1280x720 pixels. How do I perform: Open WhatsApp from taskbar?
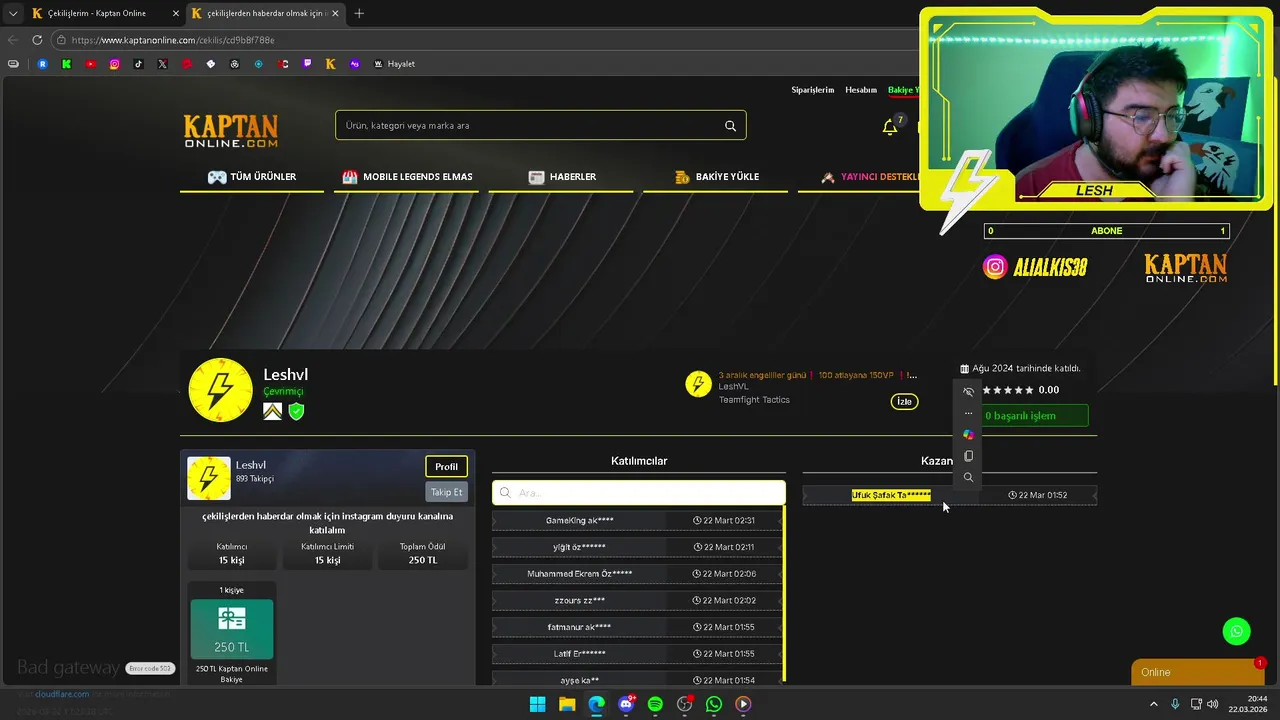tap(714, 704)
